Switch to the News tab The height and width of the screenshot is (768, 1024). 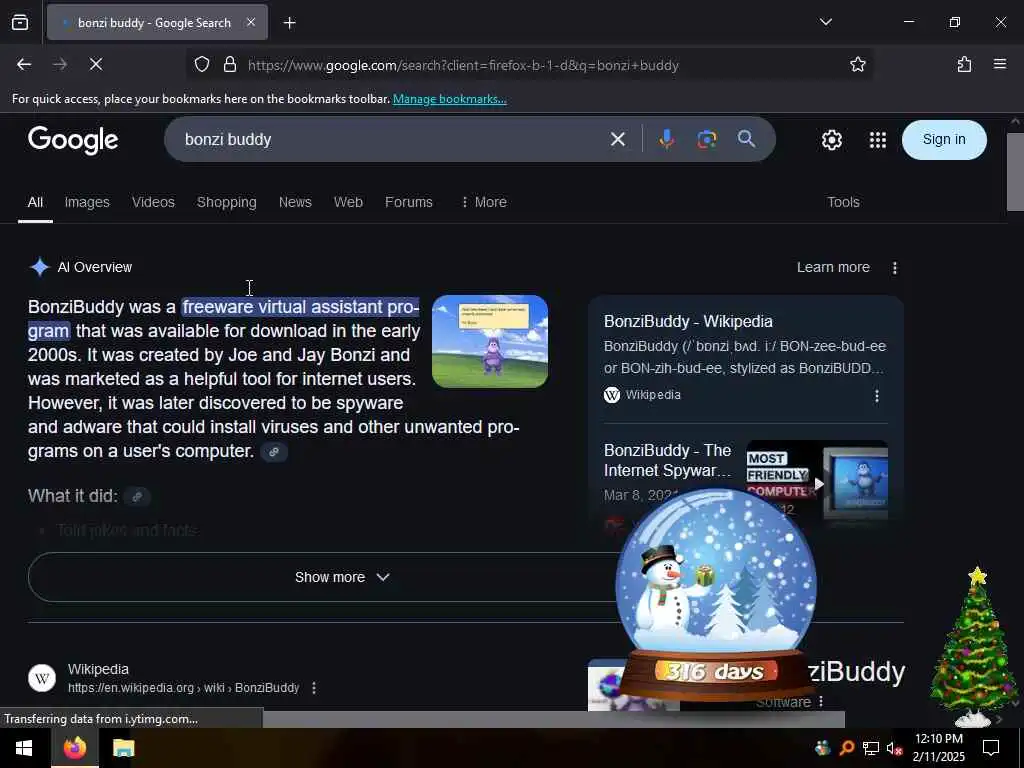pyautogui.click(x=295, y=202)
